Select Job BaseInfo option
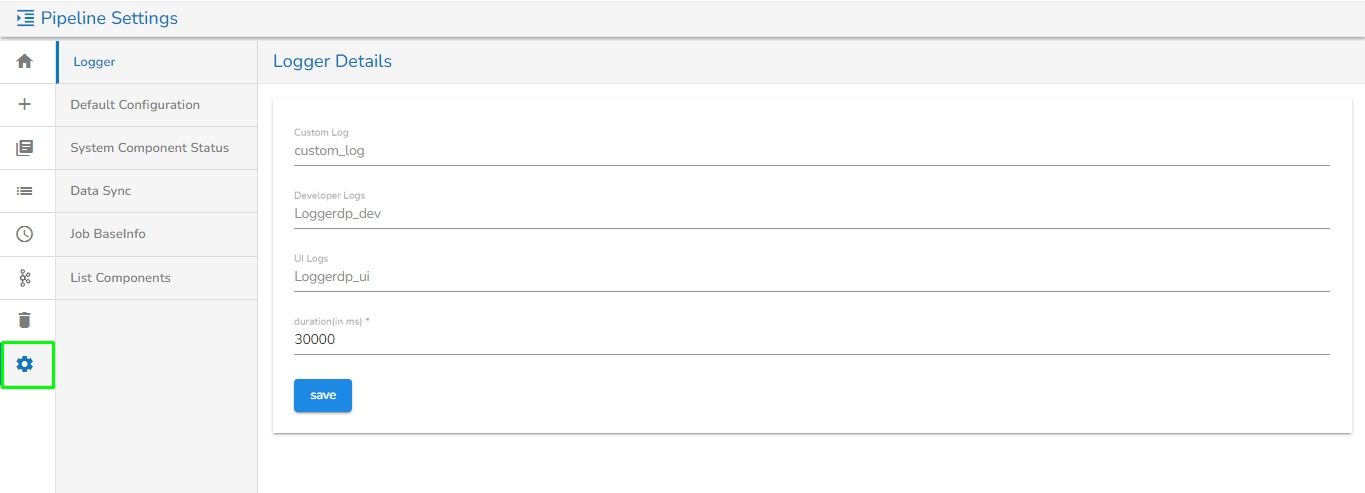 [108, 234]
